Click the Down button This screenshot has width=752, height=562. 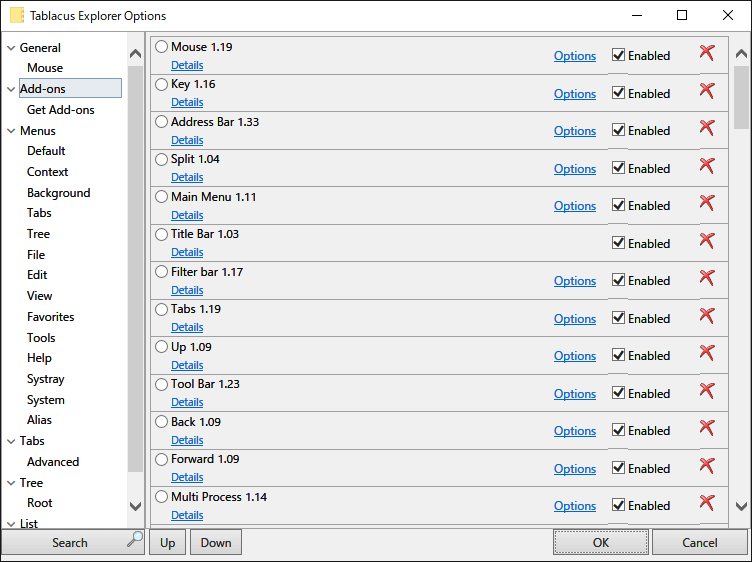point(216,542)
